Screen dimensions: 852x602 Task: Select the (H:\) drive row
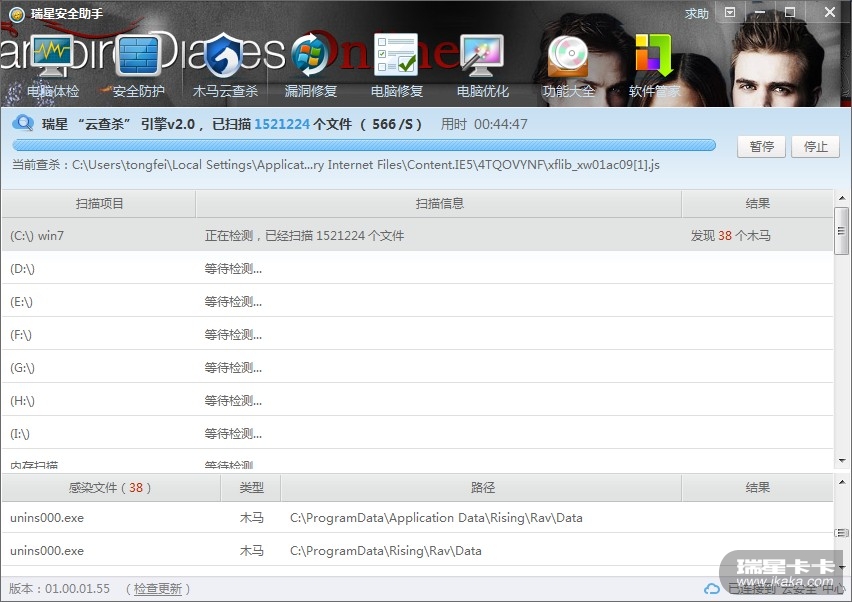(x=417, y=401)
